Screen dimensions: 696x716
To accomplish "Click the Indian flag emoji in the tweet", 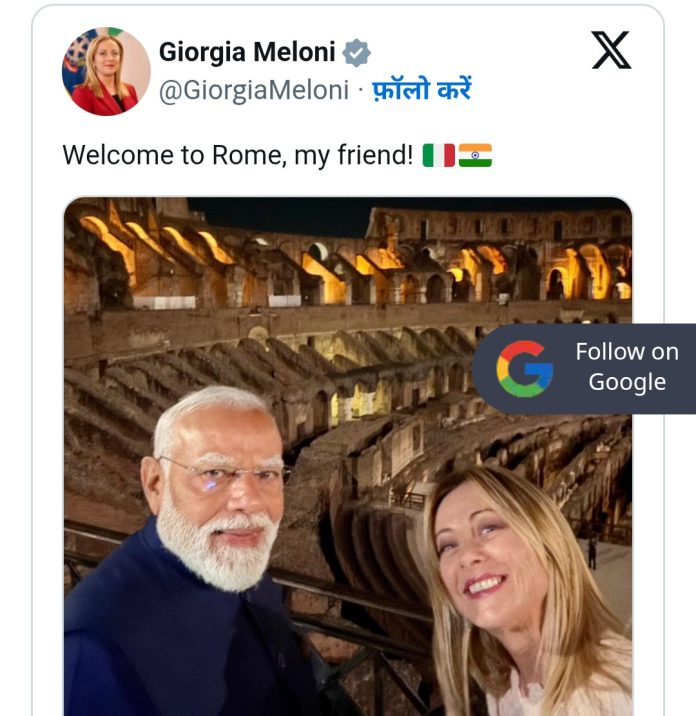I will [x=475, y=155].
